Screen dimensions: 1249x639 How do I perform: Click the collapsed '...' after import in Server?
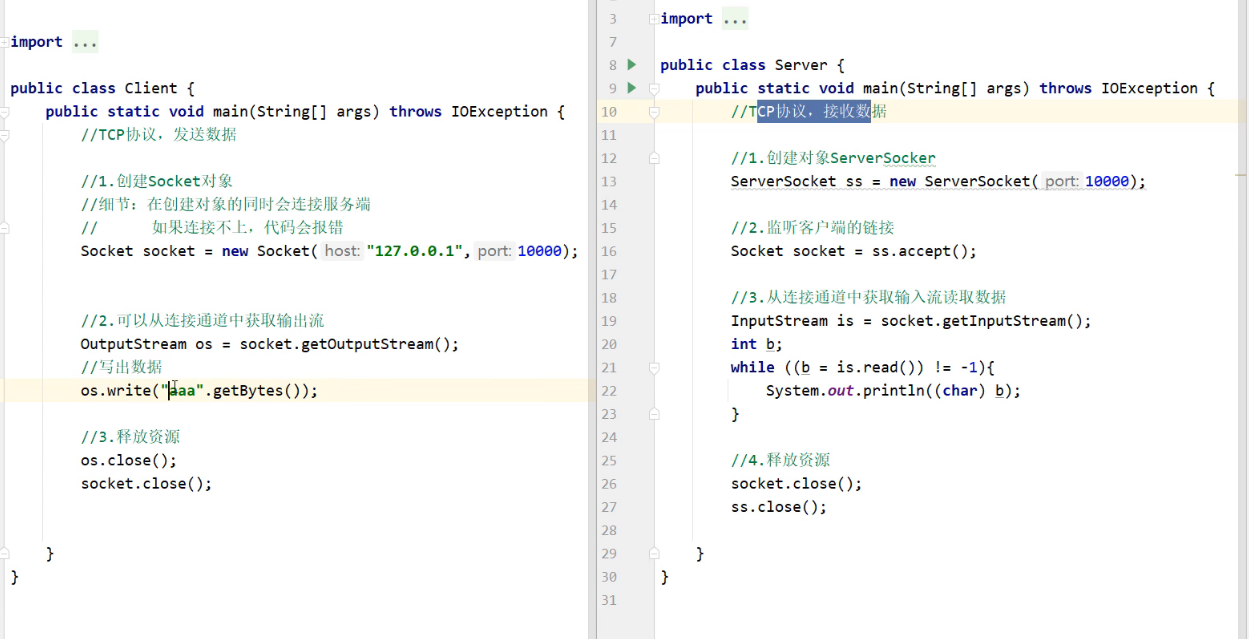coord(735,19)
